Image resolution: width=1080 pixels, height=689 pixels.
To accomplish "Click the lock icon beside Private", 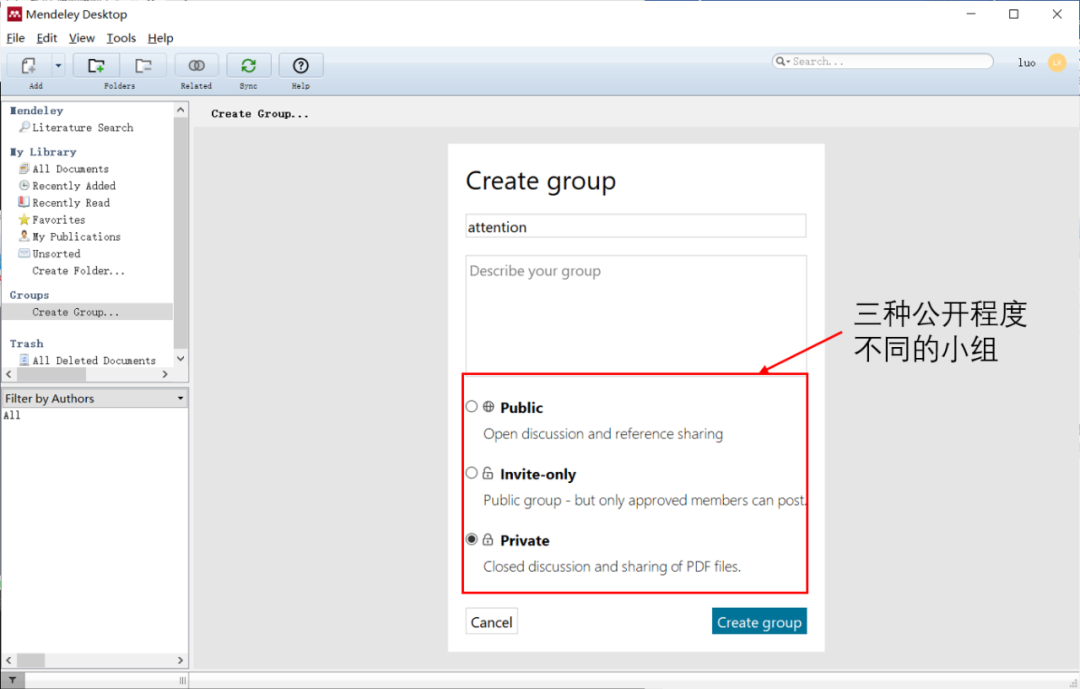I will (x=488, y=539).
